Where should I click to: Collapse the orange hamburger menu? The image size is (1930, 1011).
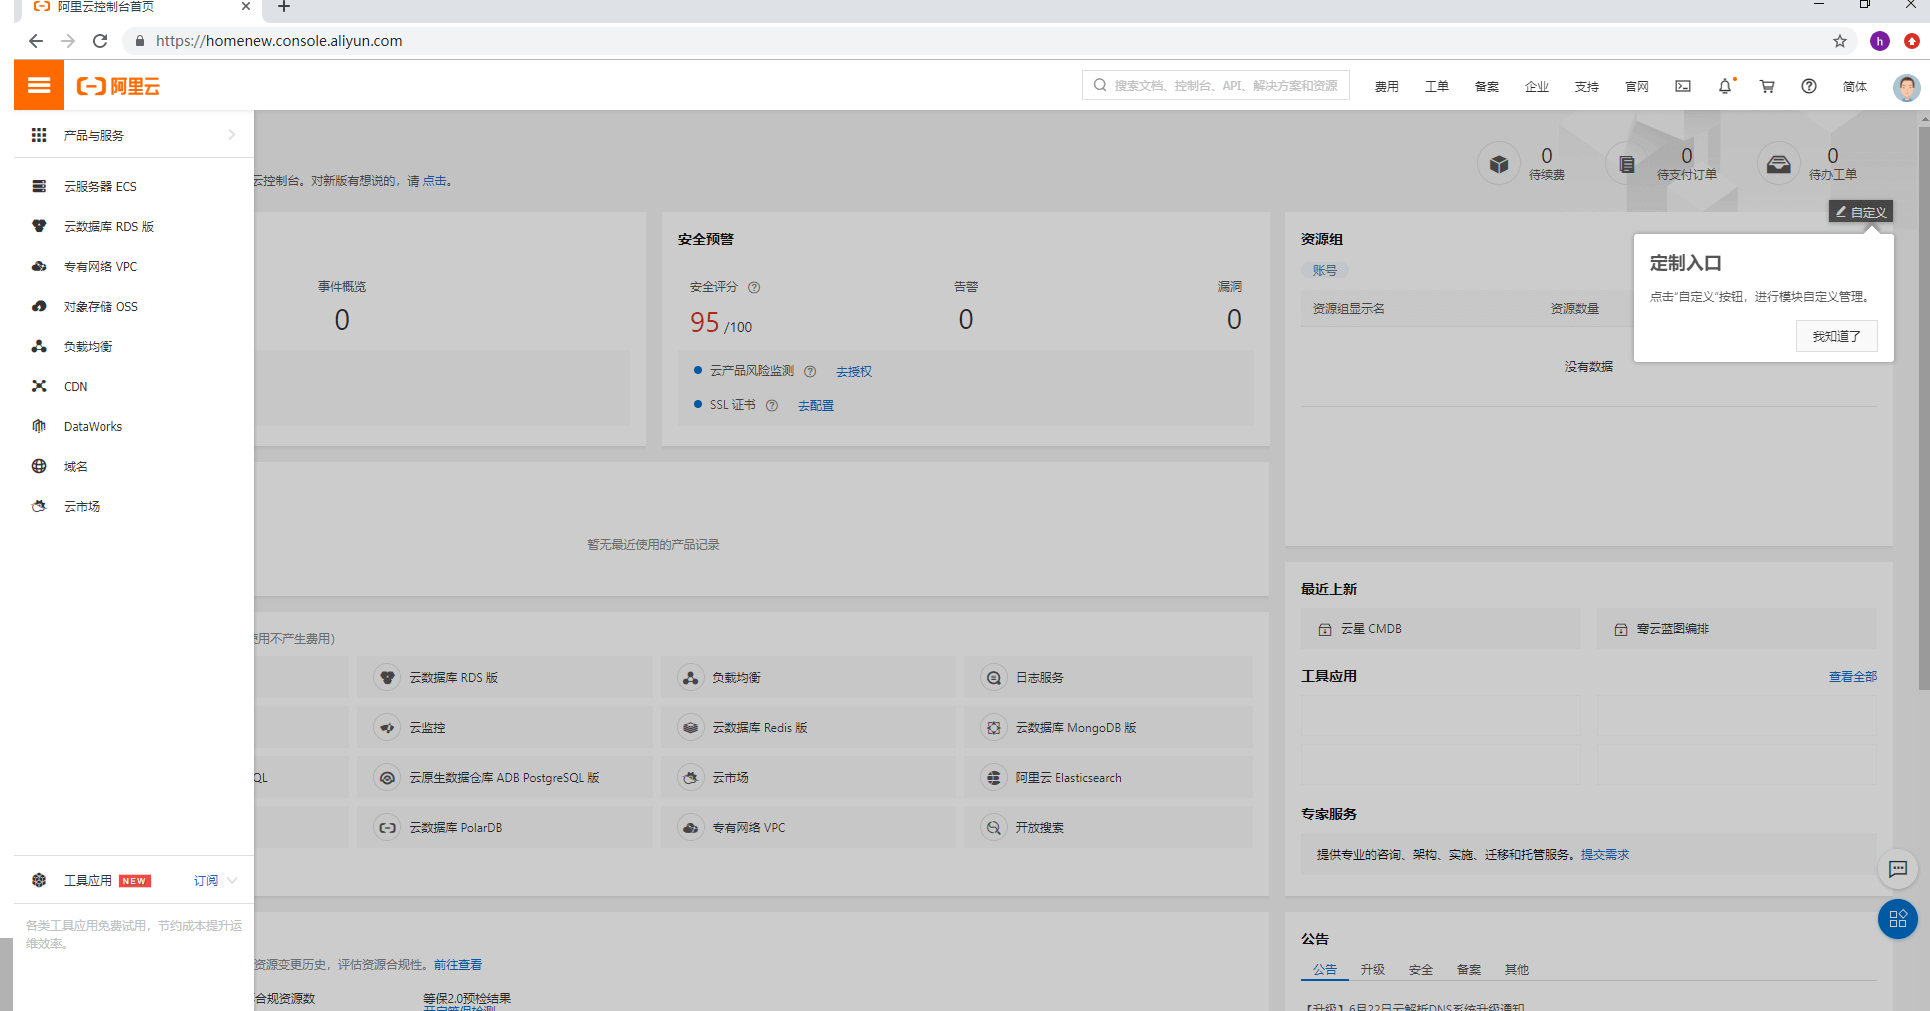[x=39, y=85]
